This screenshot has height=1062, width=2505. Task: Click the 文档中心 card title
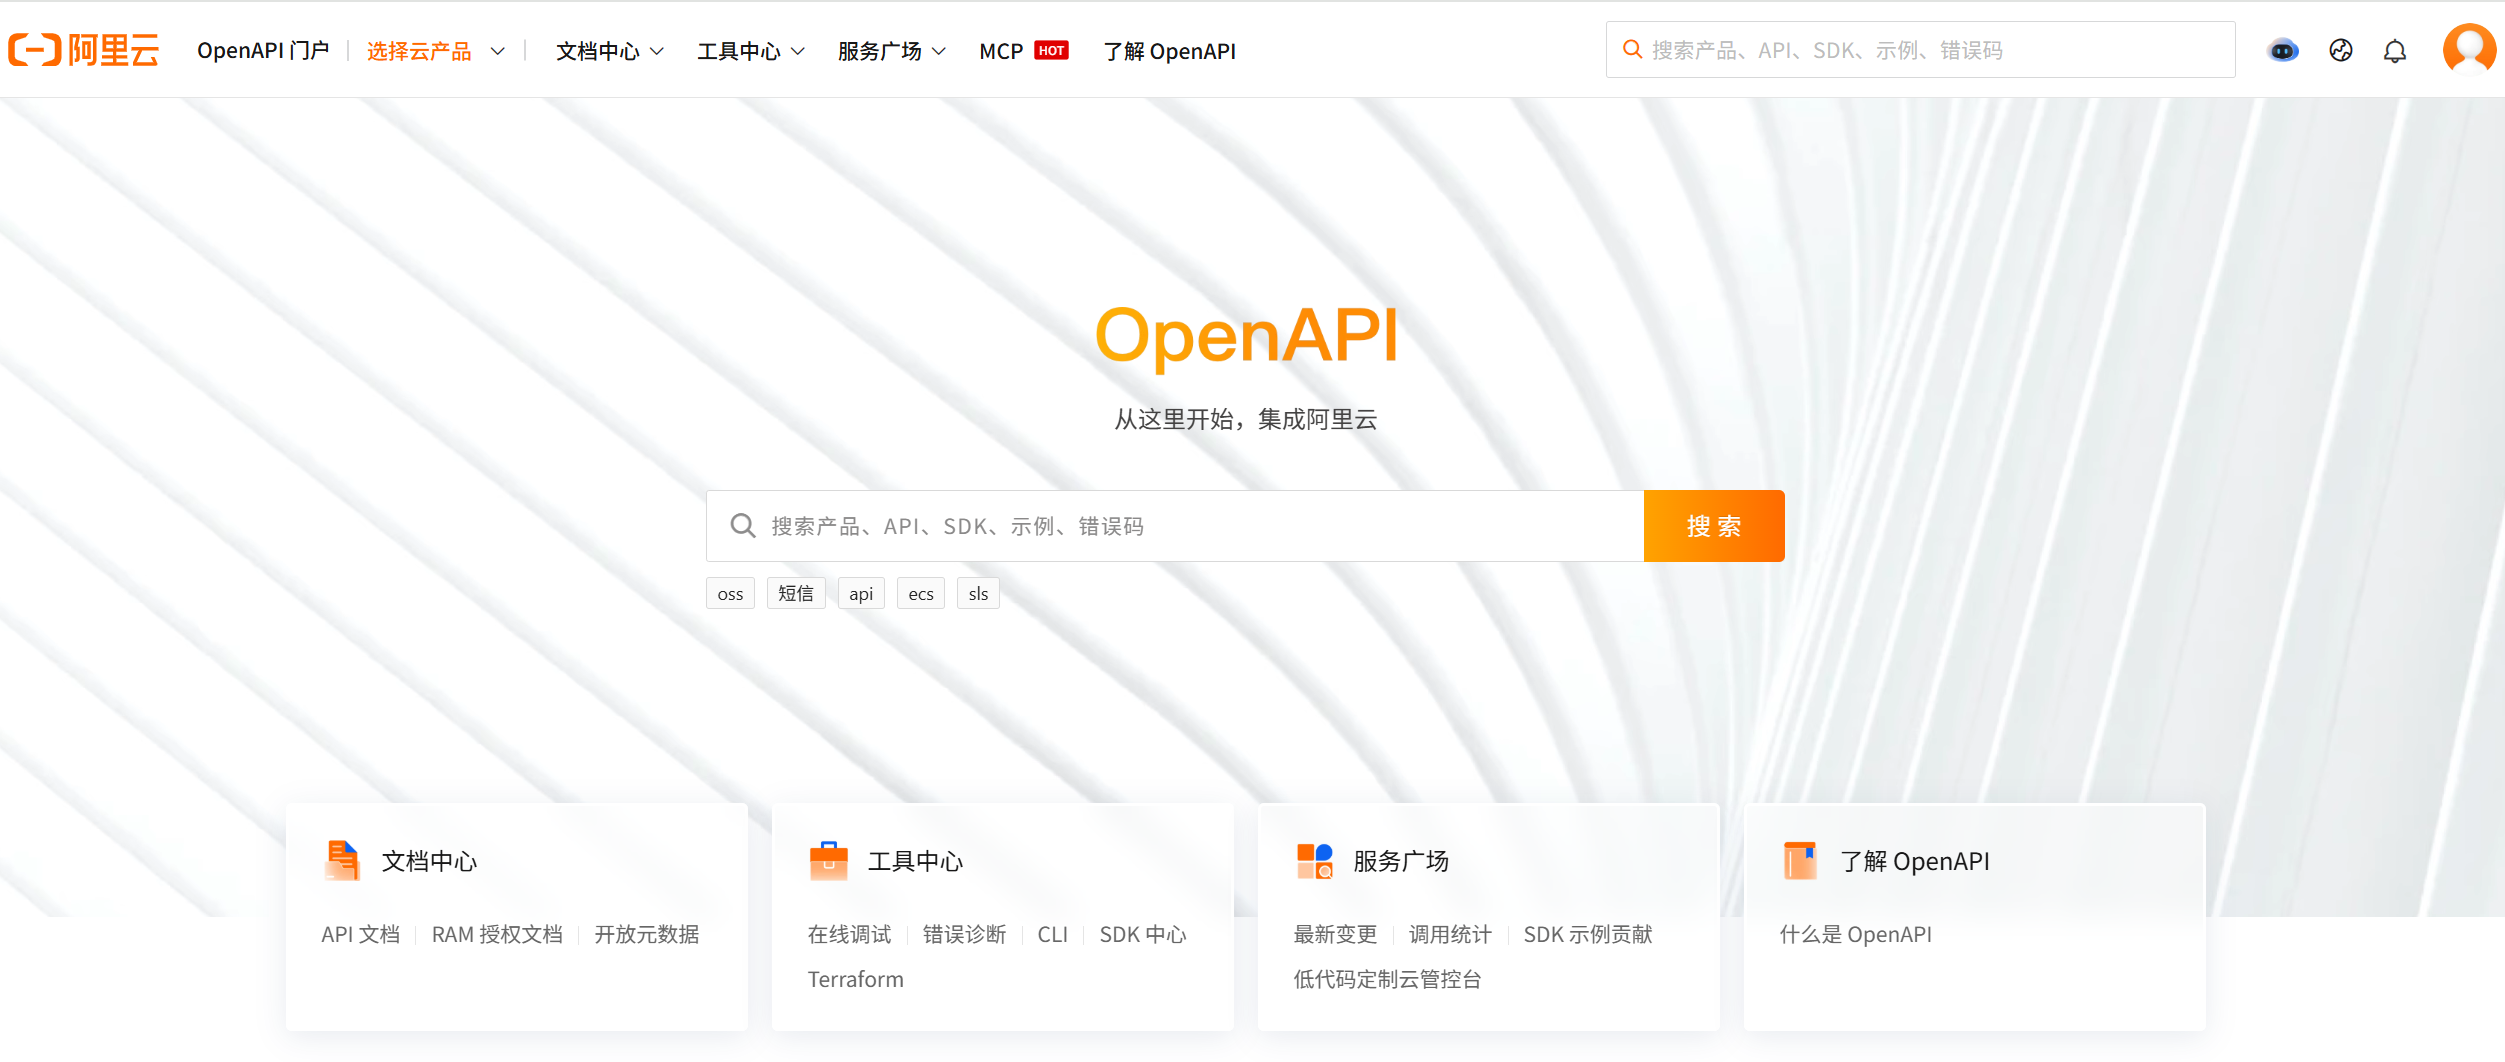coord(430,861)
